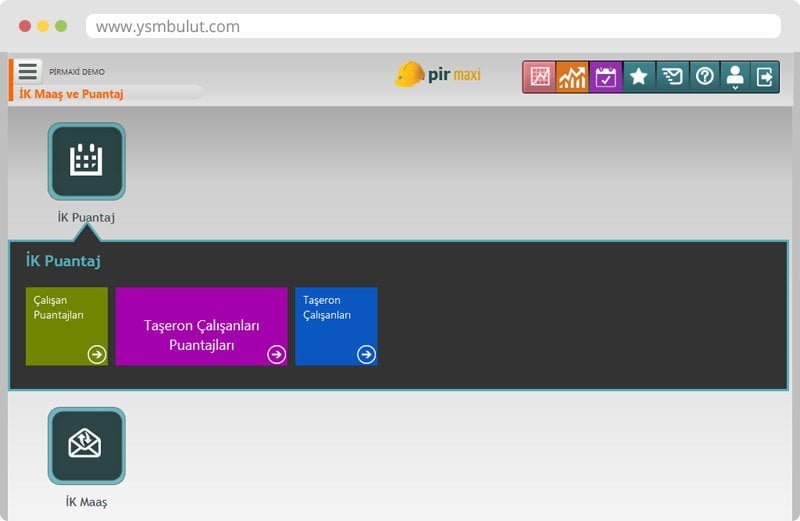The height and width of the screenshot is (521, 800).
Task: Click the help question mark icon
Action: click(705, 77)
